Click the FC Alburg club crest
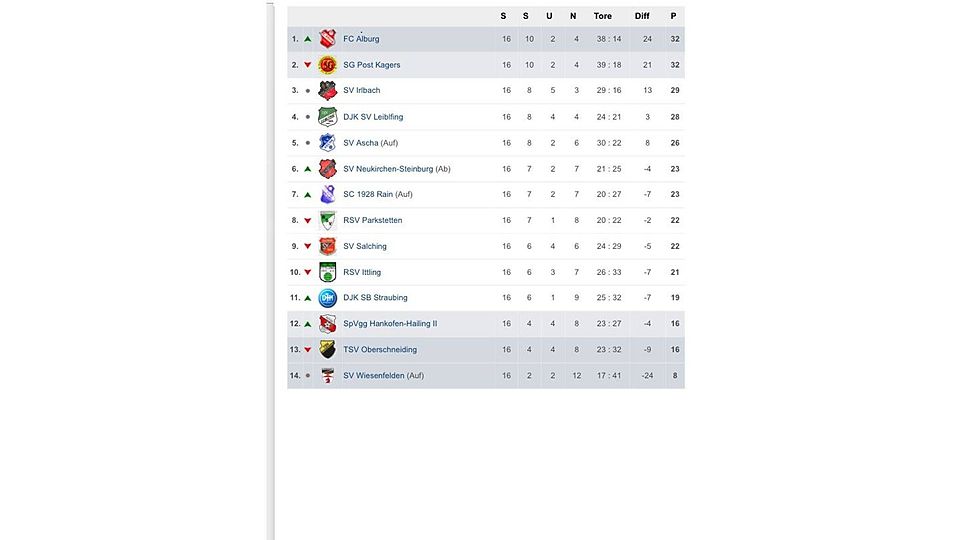 328,39
